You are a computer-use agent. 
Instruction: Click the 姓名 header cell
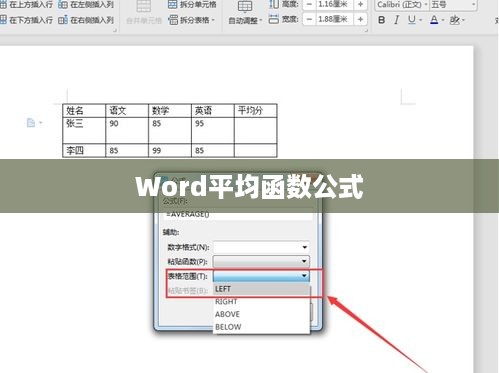pos(84,111)
